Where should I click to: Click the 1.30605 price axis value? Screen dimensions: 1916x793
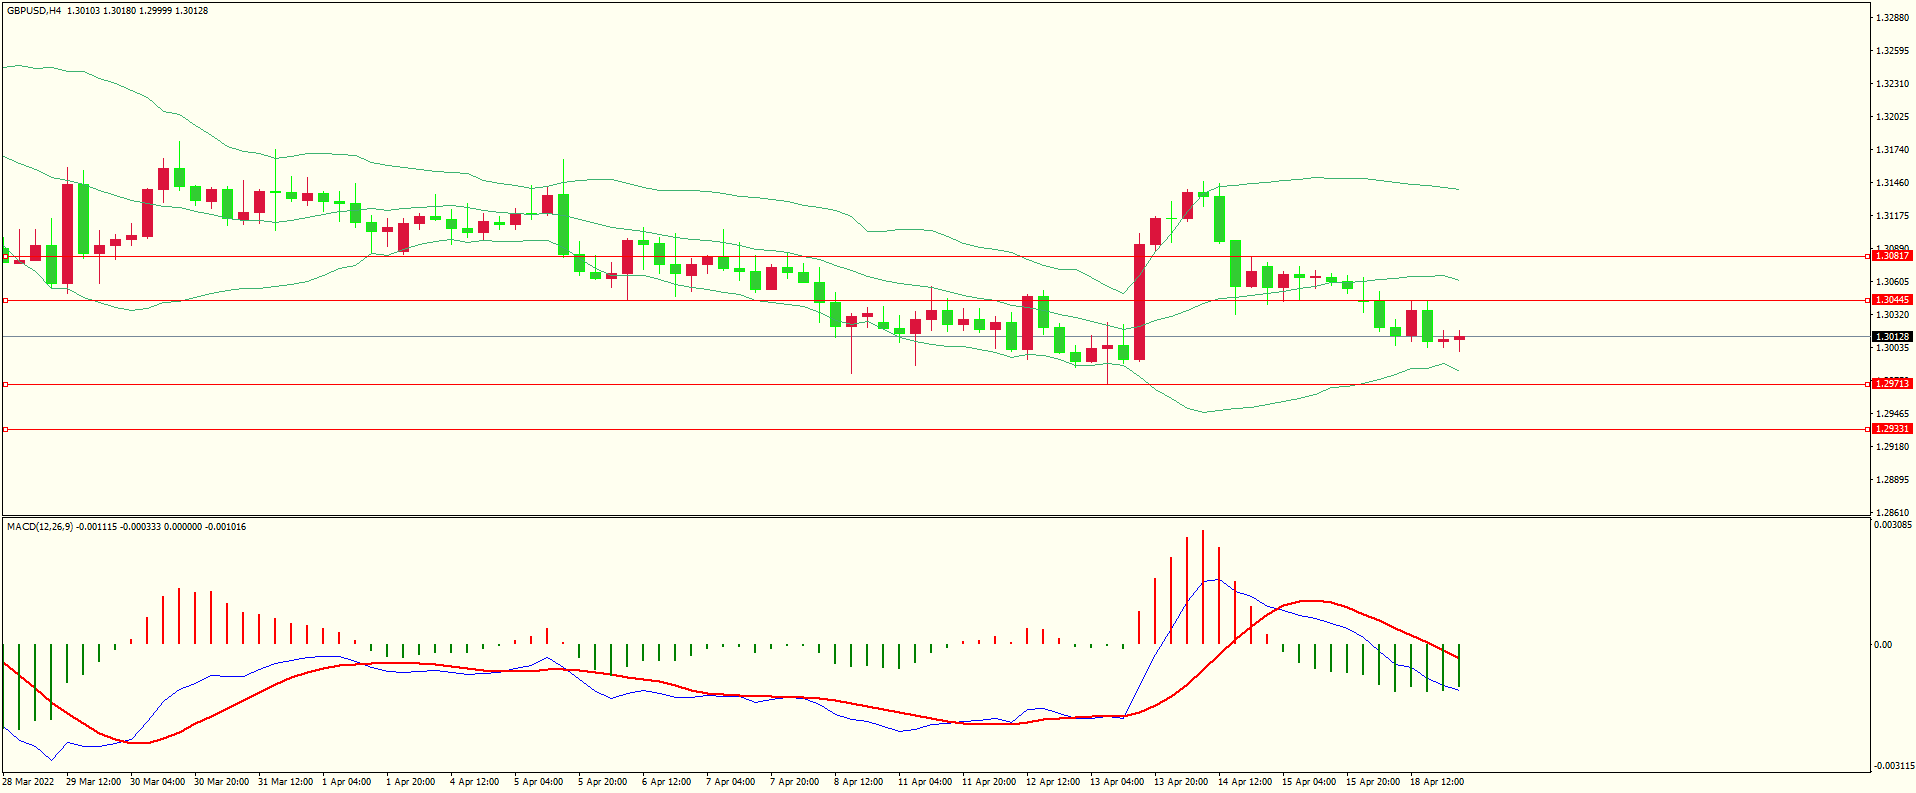click(x=1892, y=282)
